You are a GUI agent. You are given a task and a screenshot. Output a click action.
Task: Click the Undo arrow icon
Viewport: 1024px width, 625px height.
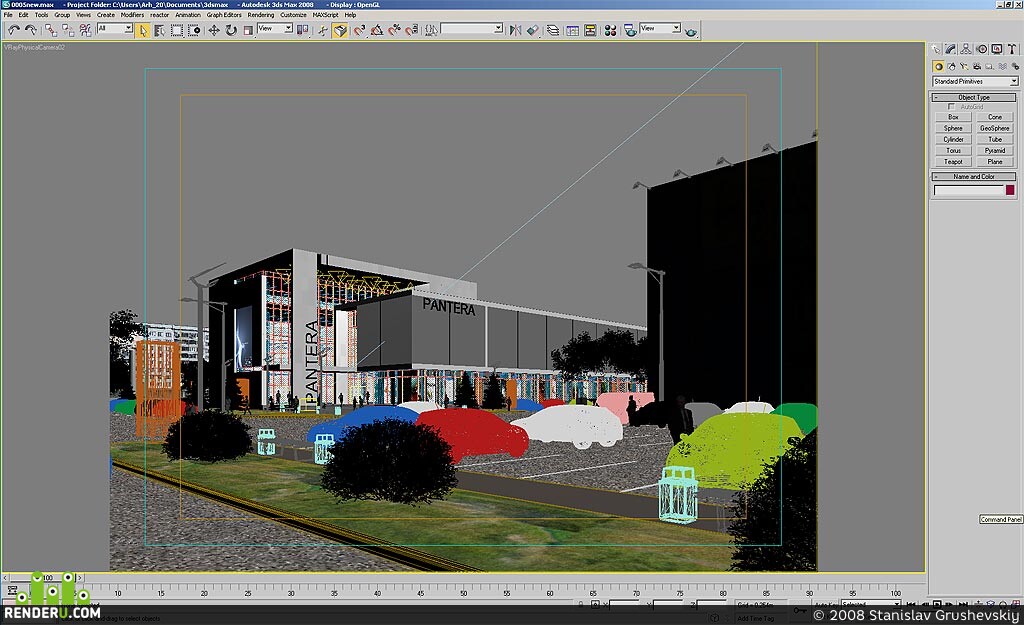pyautogui.click(x=13, y=30)
